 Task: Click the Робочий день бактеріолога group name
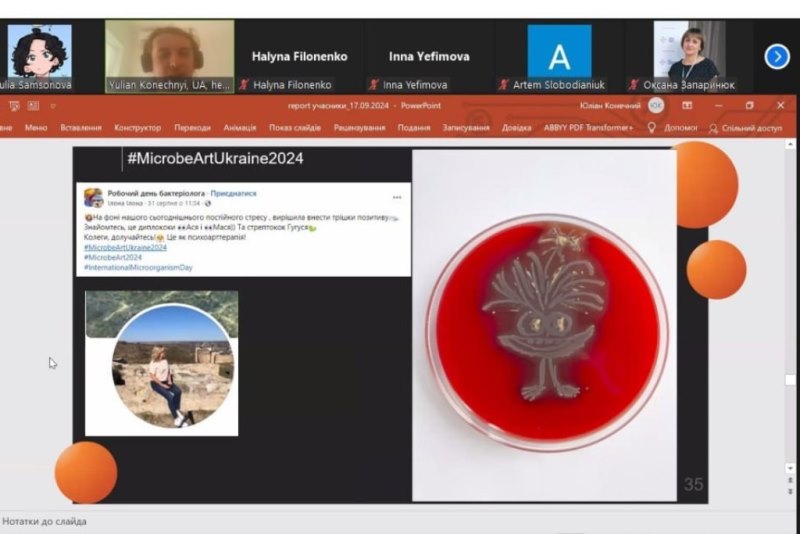point(156,193)
